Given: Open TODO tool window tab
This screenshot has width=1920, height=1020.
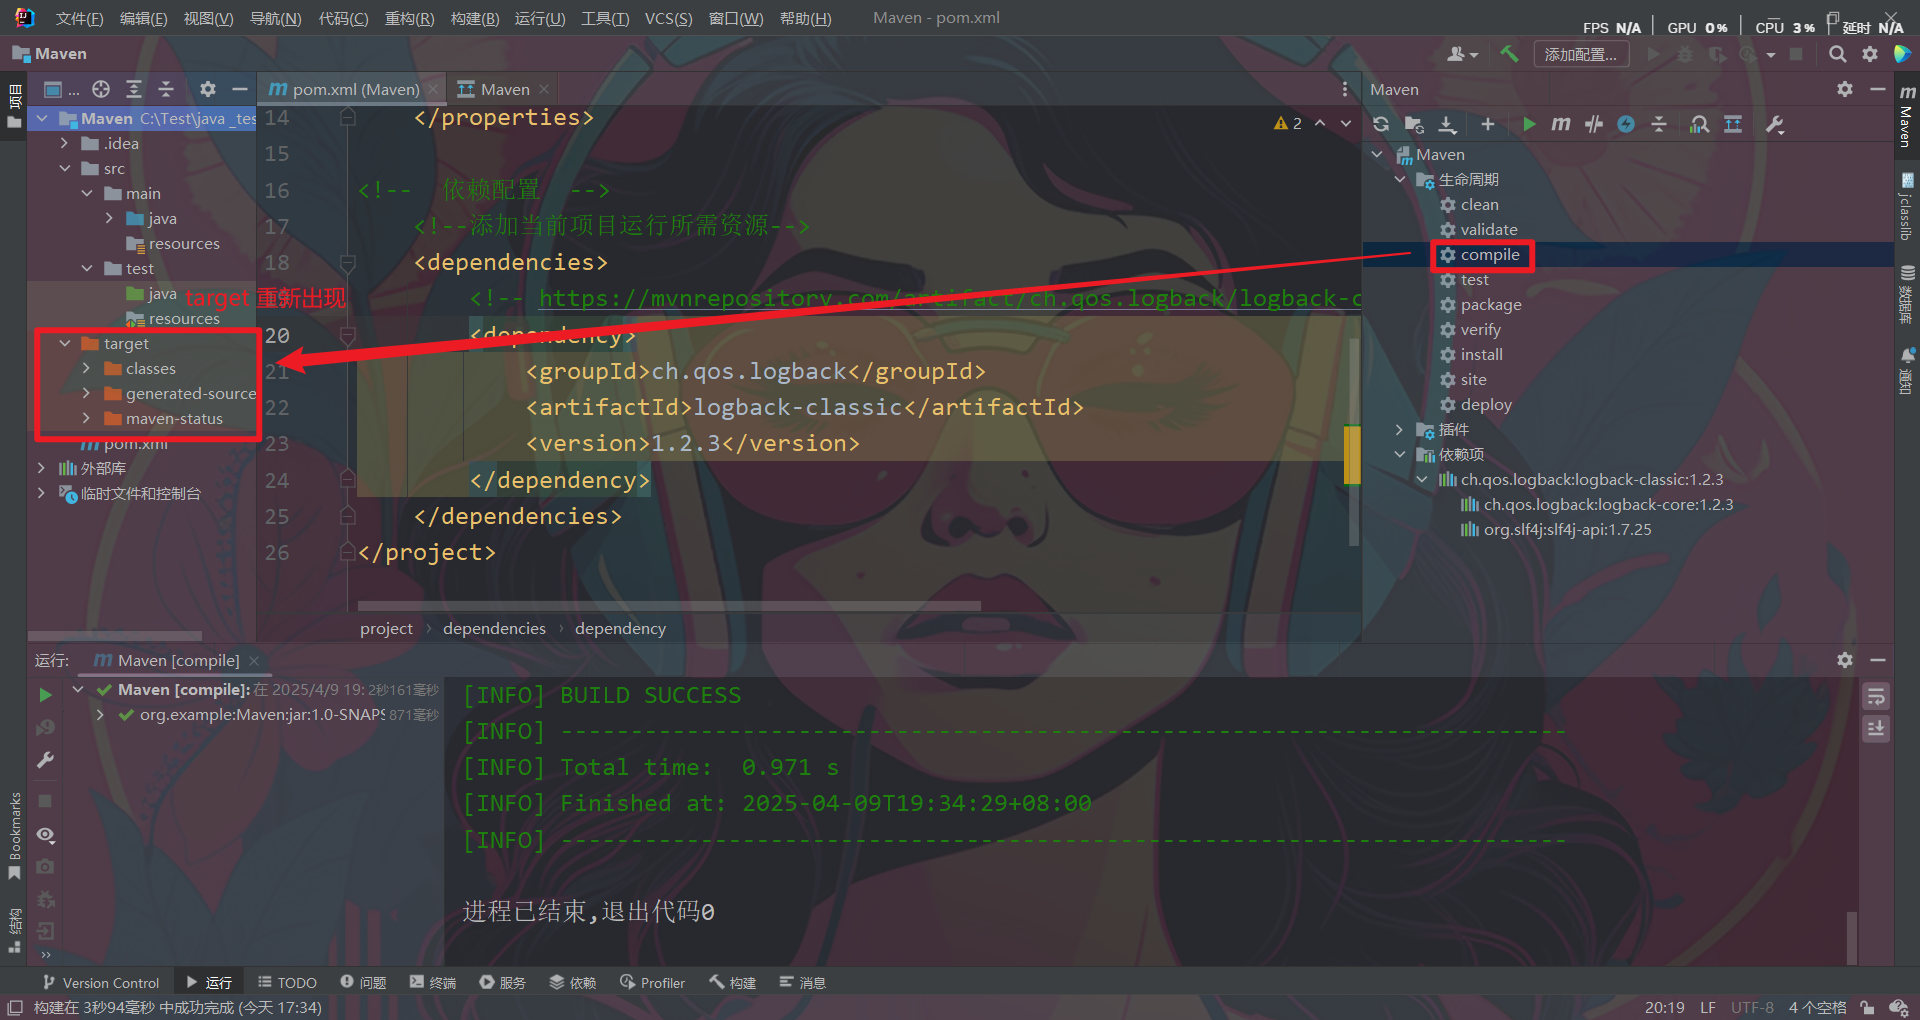Looking at the screenshot, I should tap(287, 983).
